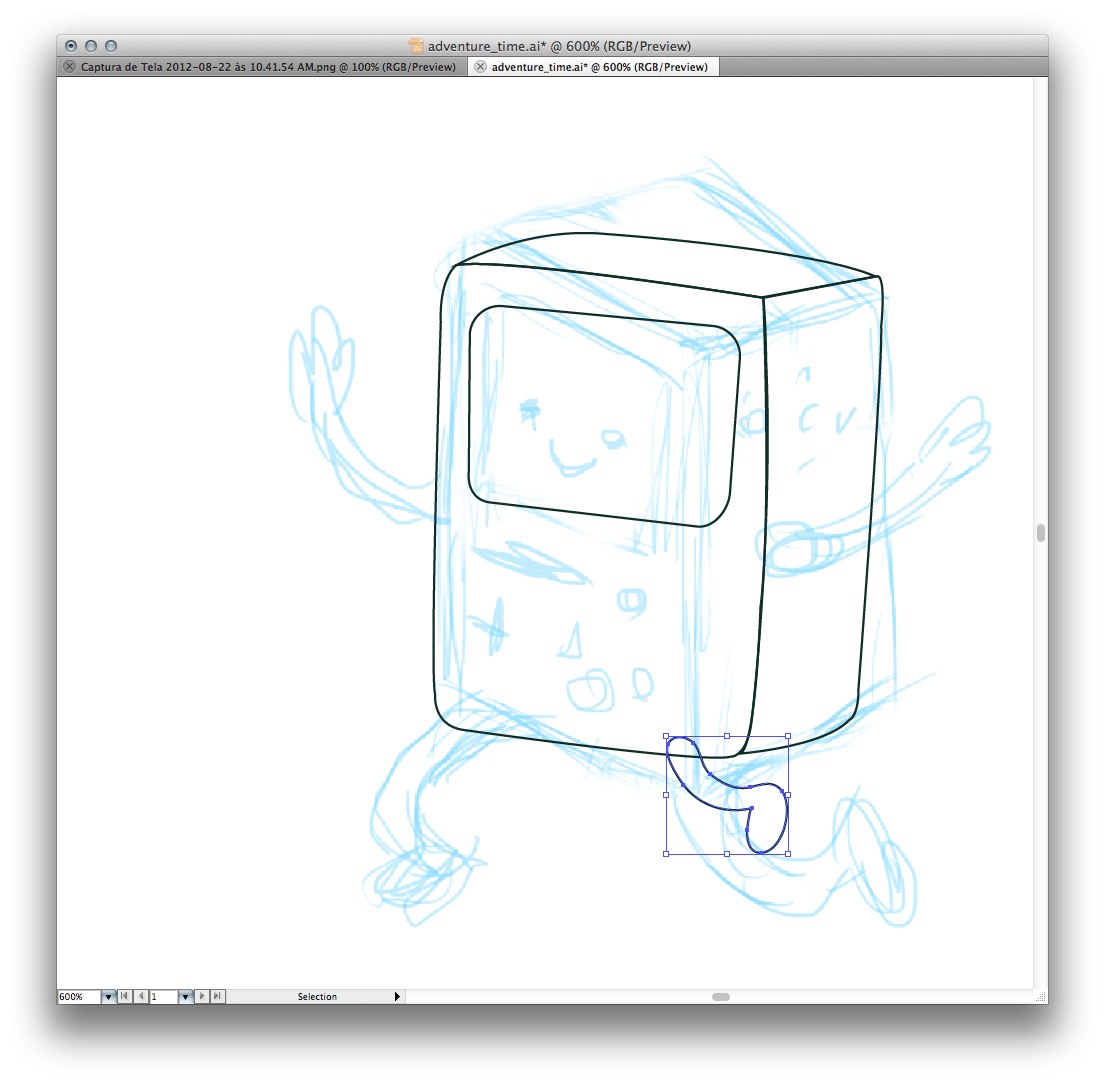1105x1083 pixels.
Task: Close the Captura de Tela document tab
Action: pyautogui.click(x=69, y=67)
